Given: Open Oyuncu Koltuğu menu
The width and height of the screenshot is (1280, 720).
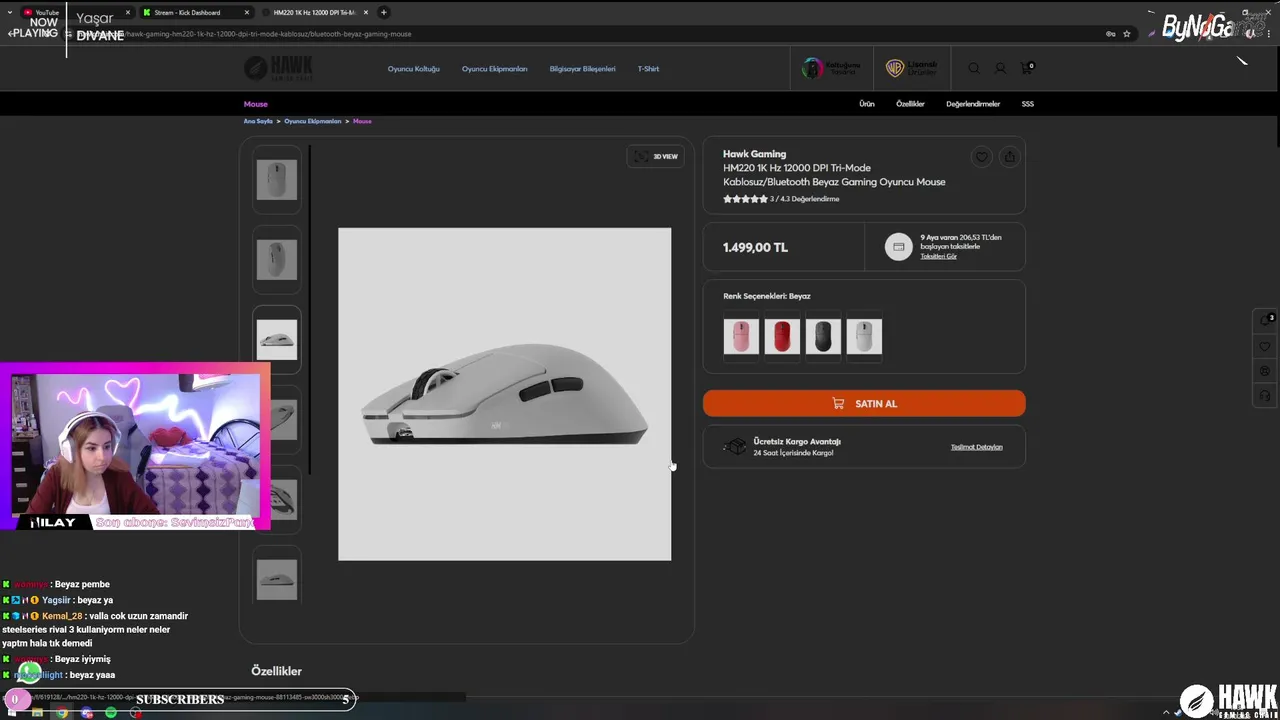Looking at the screenshot, I should pos(414,69).
